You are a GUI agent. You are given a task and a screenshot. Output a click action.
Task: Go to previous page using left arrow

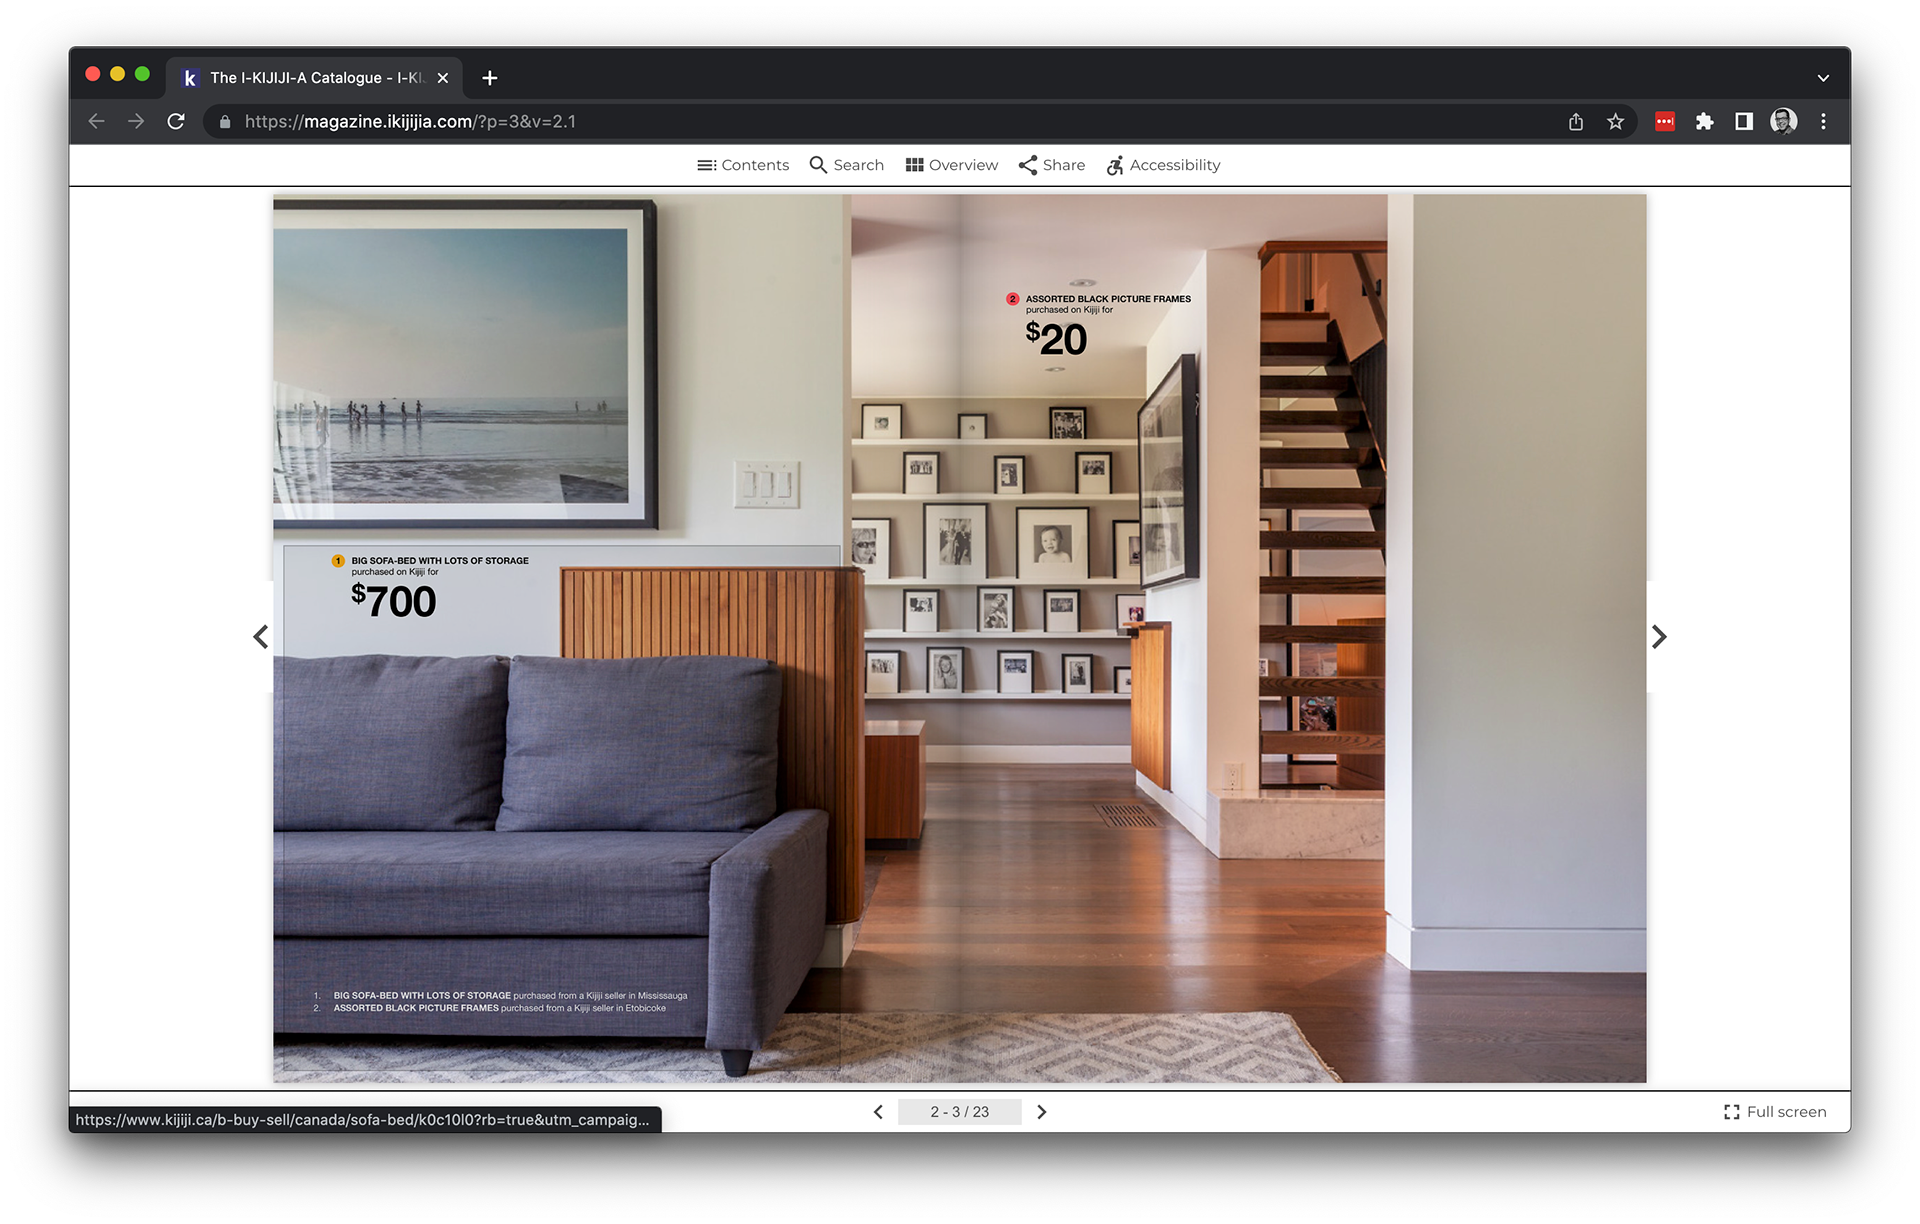(261, 637)
